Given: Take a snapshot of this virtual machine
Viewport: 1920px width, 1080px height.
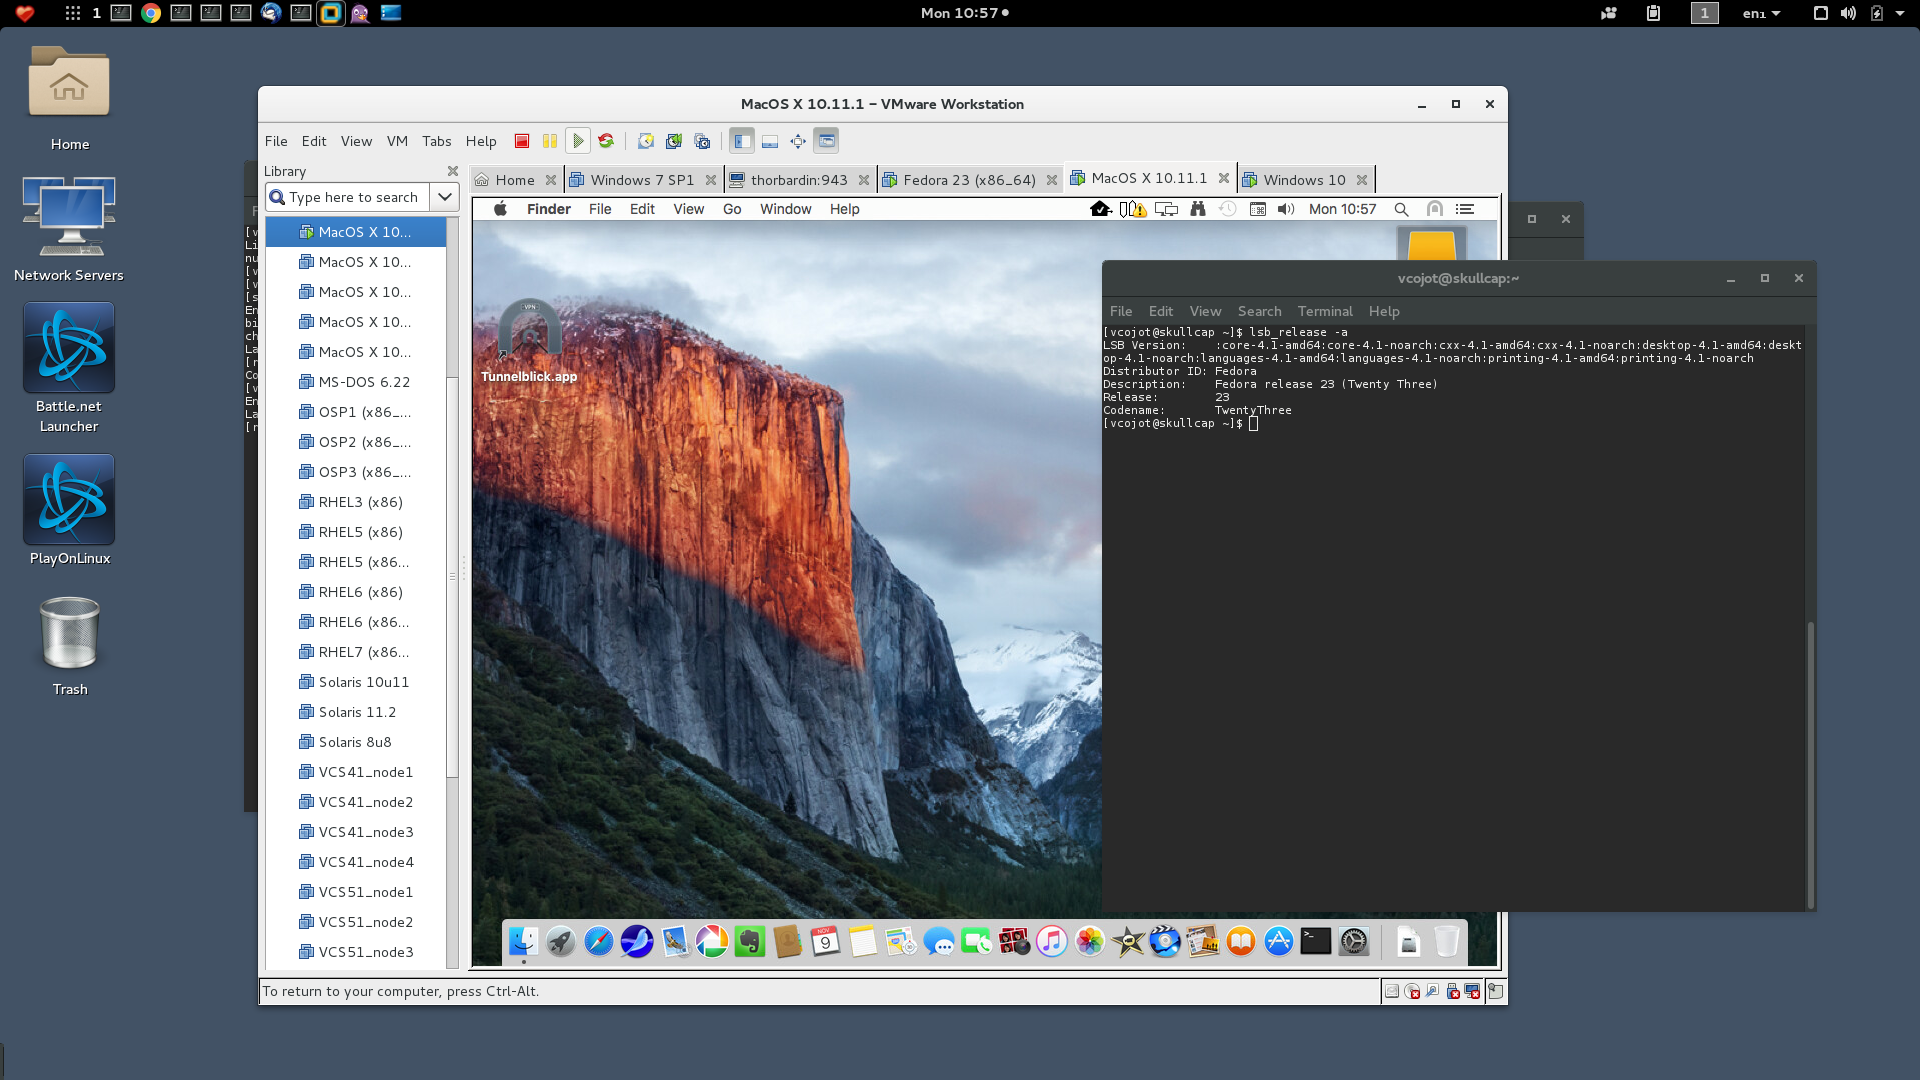Looking at the screenshot, I should 646,141.
